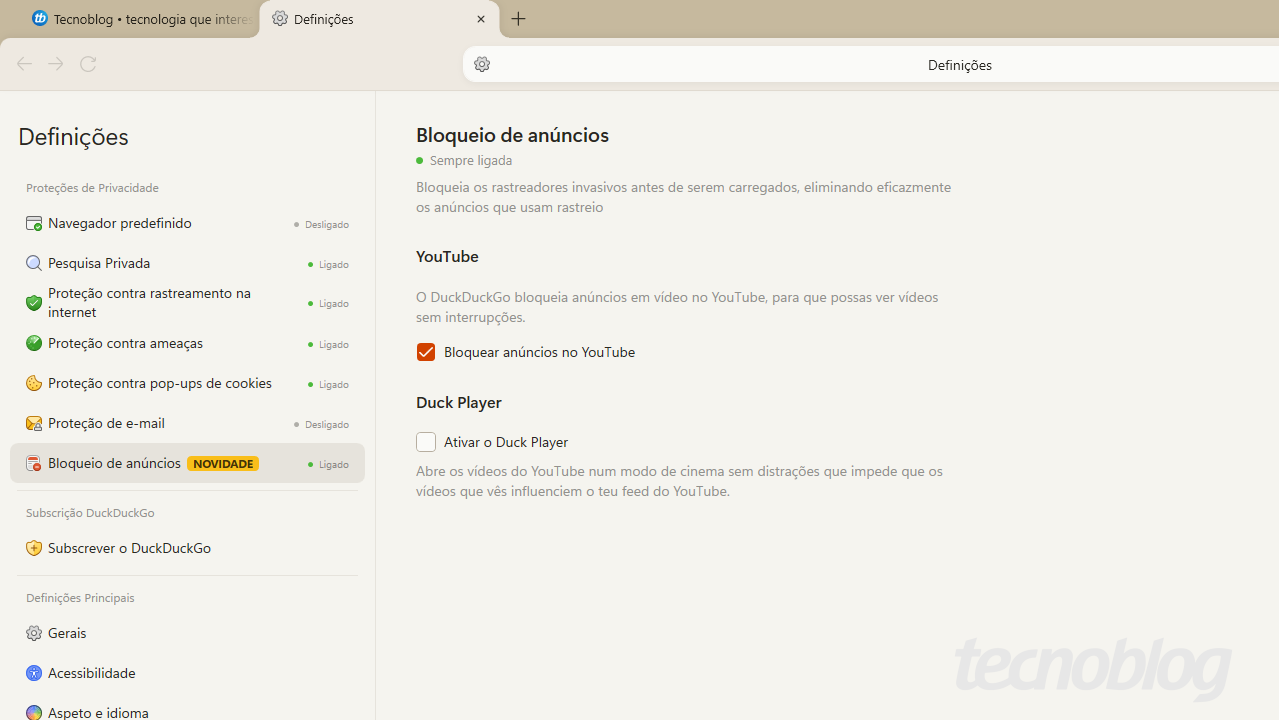This screenshot has width=1279, height=720.
Task: Enable the Ativar o Duck Player checkbox
Action: point(426,442)
